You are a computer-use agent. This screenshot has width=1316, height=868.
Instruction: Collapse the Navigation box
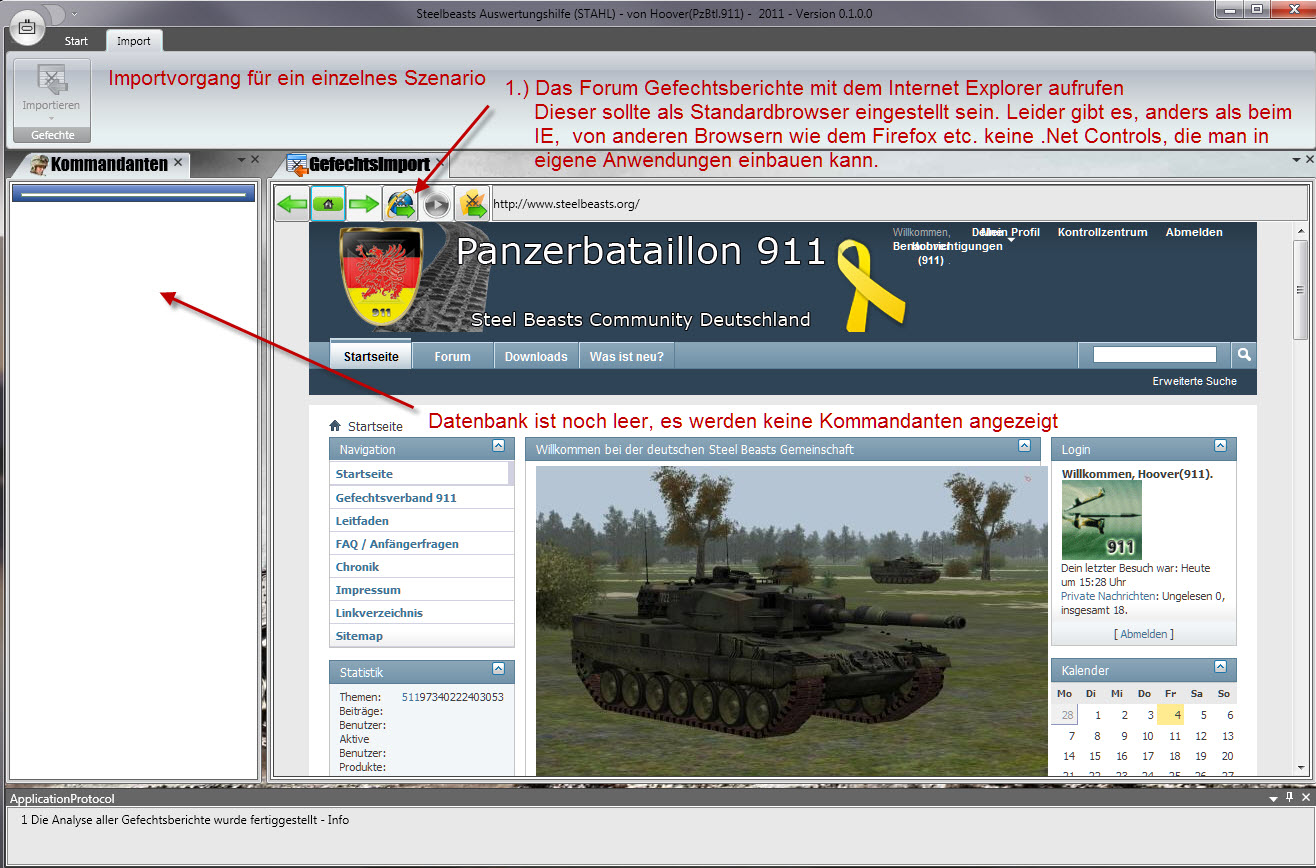pos(498,446)
